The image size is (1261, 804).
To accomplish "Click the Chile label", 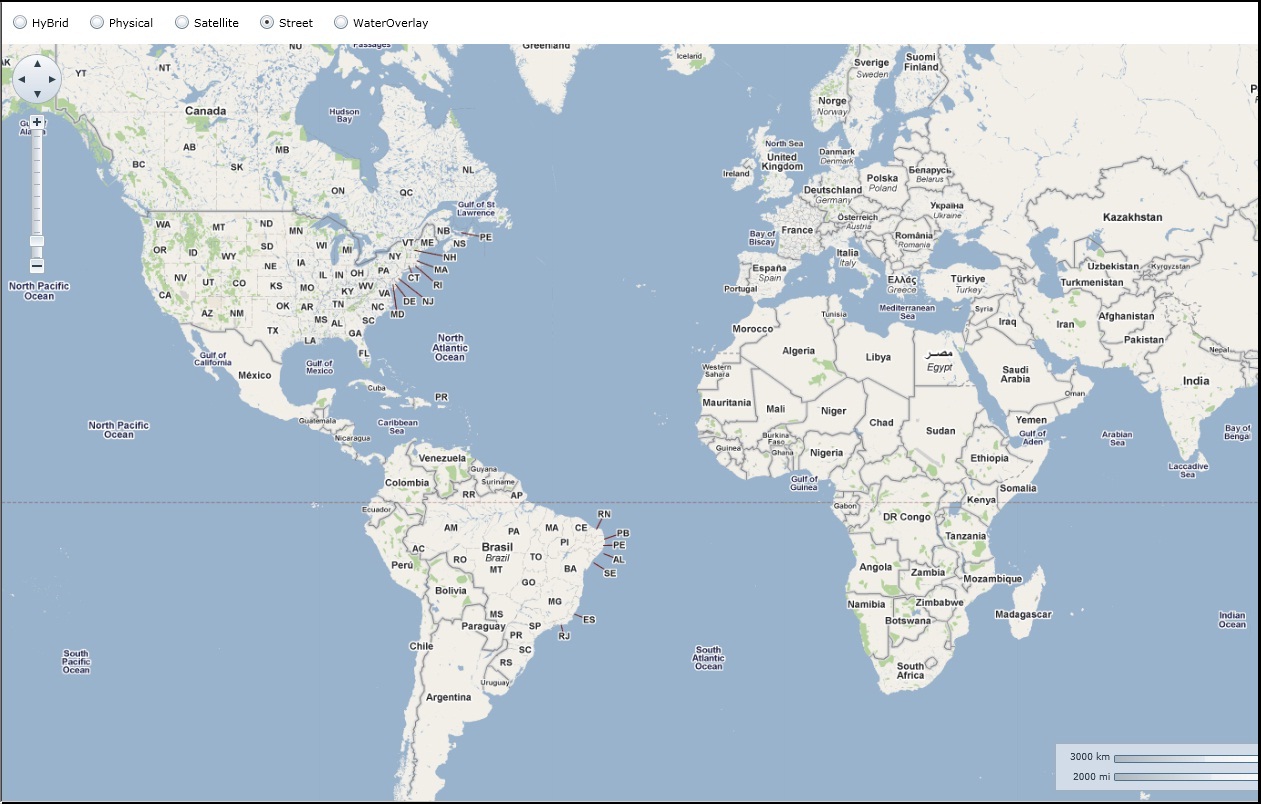I will 421,646.
